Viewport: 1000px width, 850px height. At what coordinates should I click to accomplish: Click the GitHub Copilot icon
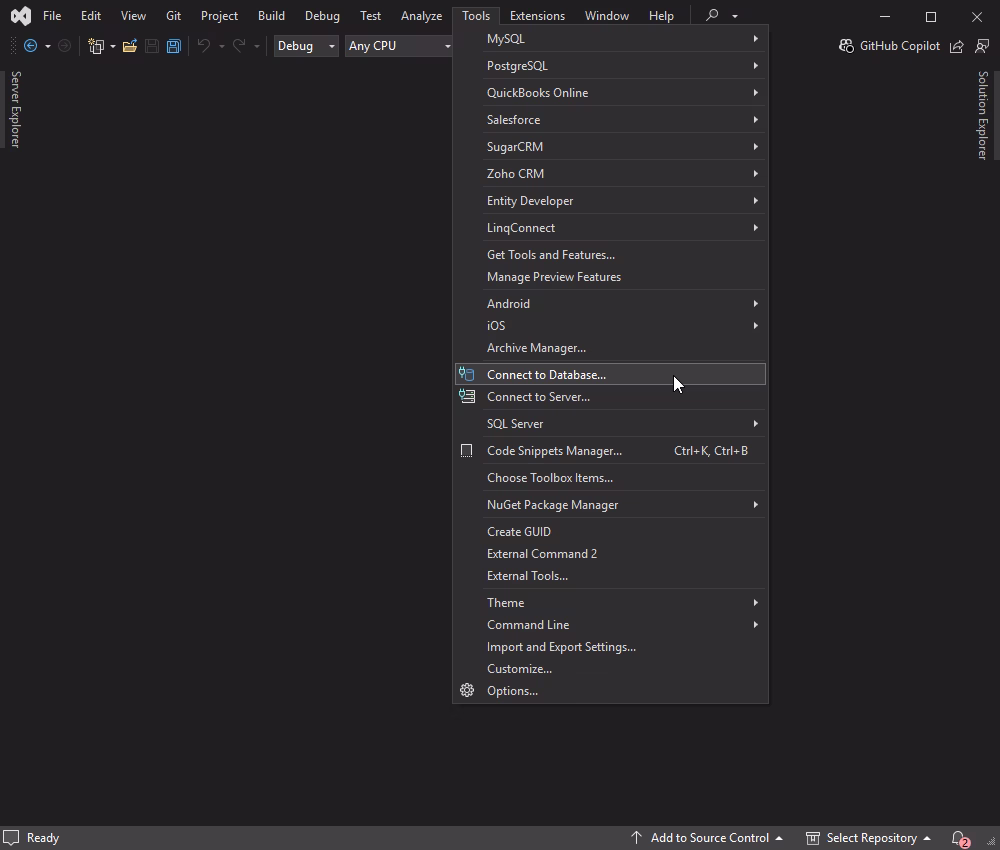point(846,46)
